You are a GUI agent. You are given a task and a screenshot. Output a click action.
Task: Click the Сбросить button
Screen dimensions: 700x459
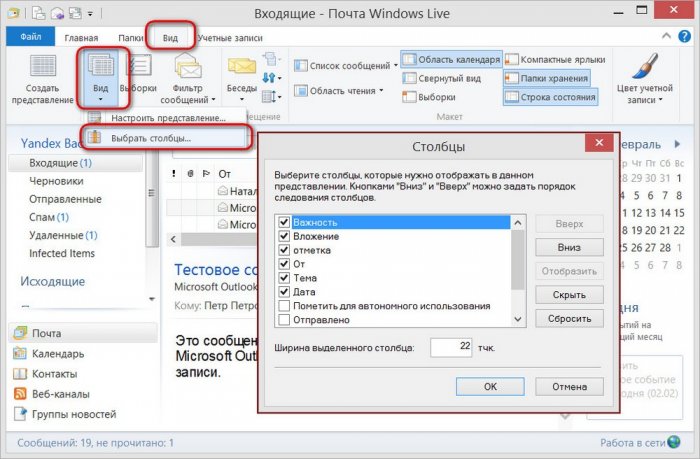[569, 319]
